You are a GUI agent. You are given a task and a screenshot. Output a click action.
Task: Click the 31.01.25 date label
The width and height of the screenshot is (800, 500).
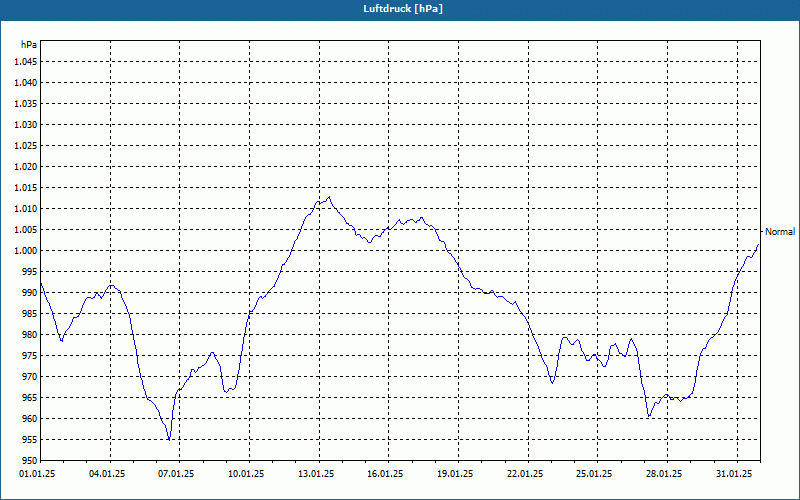click(x=734, y=474)
